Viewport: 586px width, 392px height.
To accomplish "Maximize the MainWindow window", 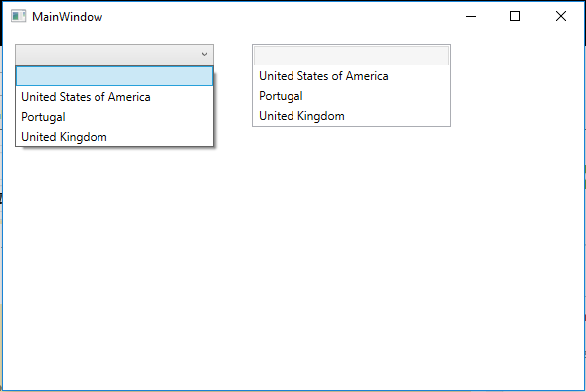I will pos(515,16).
